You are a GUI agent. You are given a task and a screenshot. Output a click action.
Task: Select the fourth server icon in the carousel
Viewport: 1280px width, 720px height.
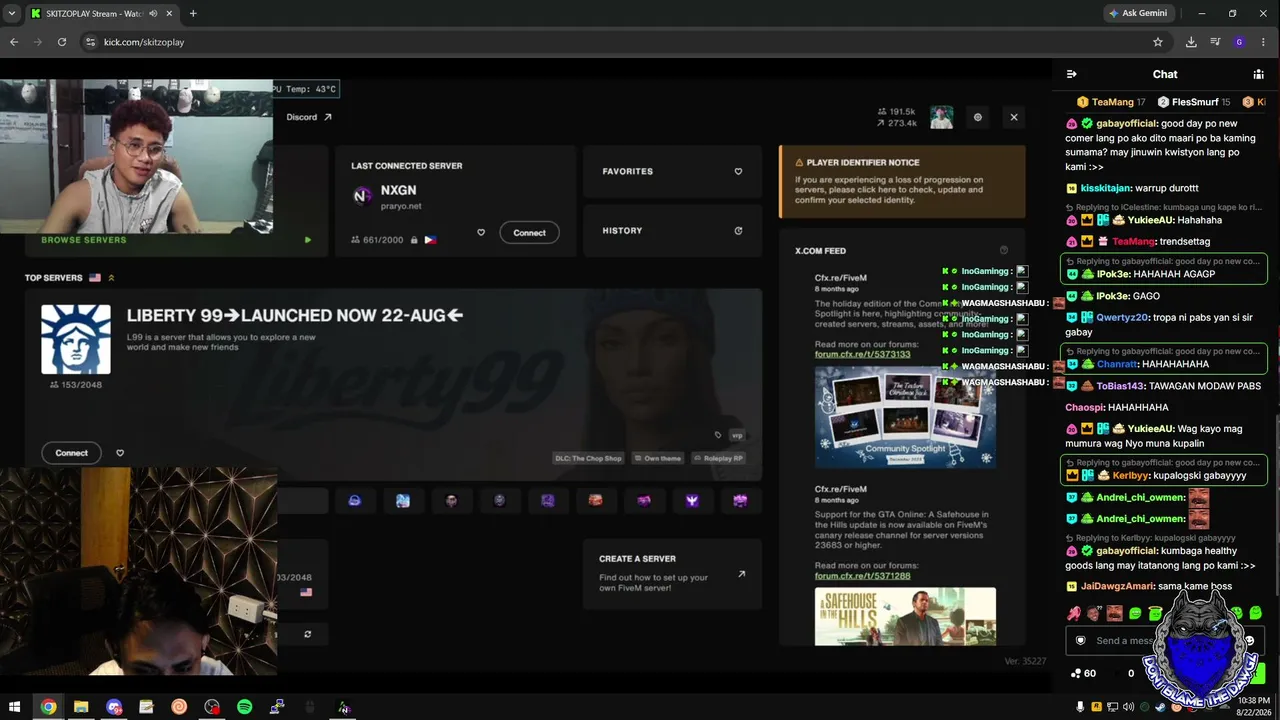pos(499,501)
